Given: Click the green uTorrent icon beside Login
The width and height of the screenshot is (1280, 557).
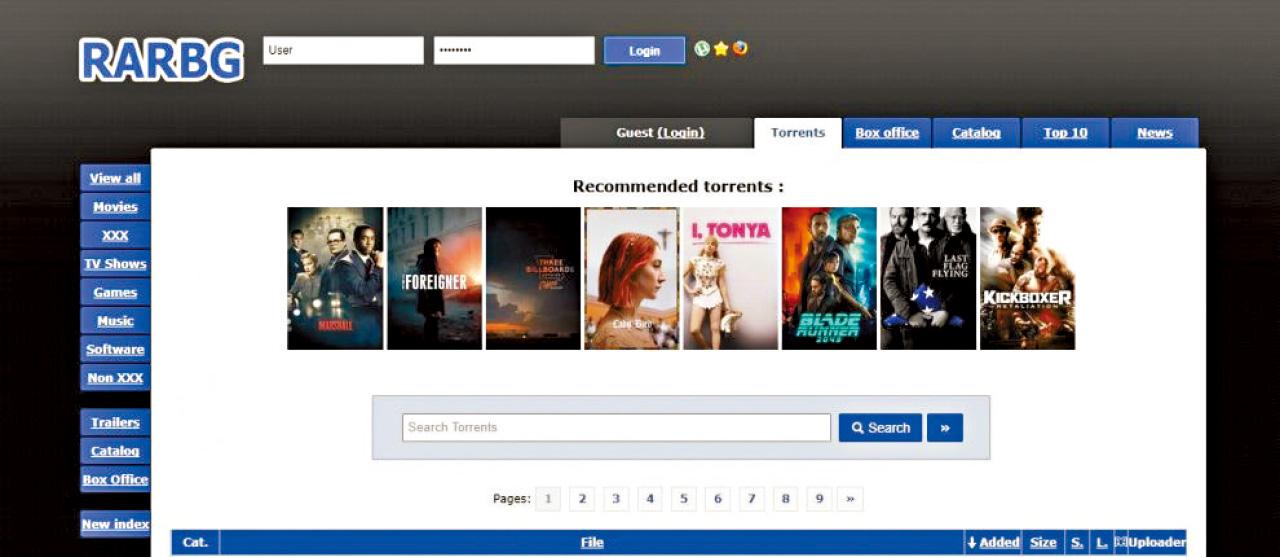Looking at the screenshot, I should tap(702, 48).
